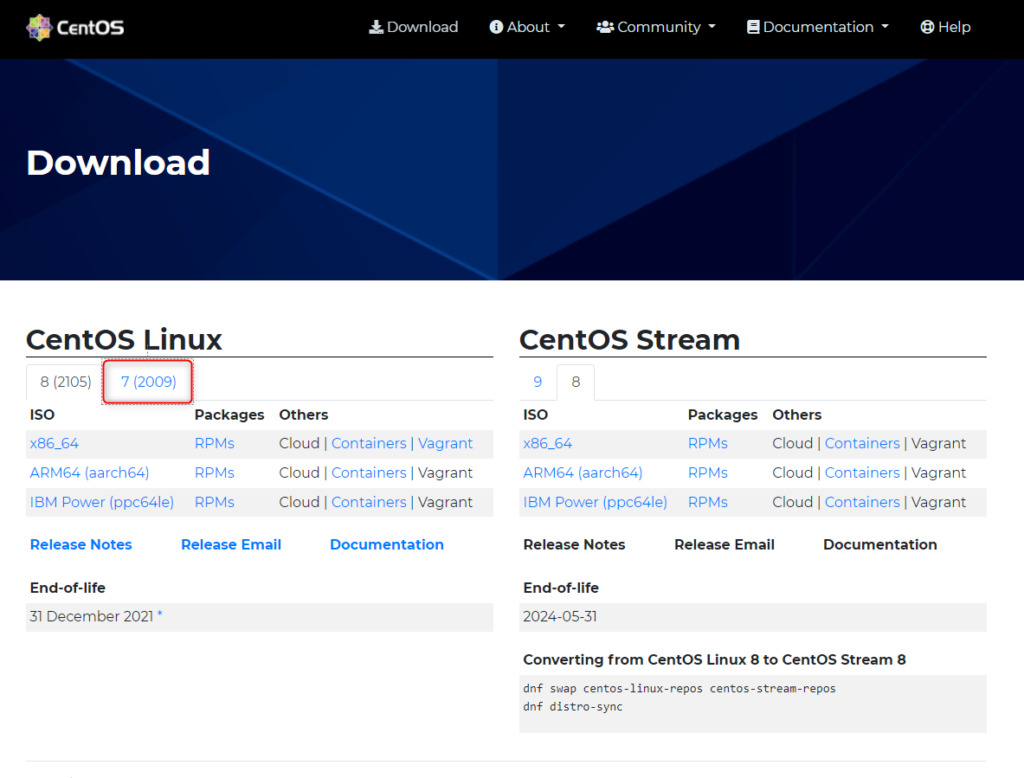Open CentOS Linux Release Notes link
1024x778 pixels.
click(x=81, y=544)
